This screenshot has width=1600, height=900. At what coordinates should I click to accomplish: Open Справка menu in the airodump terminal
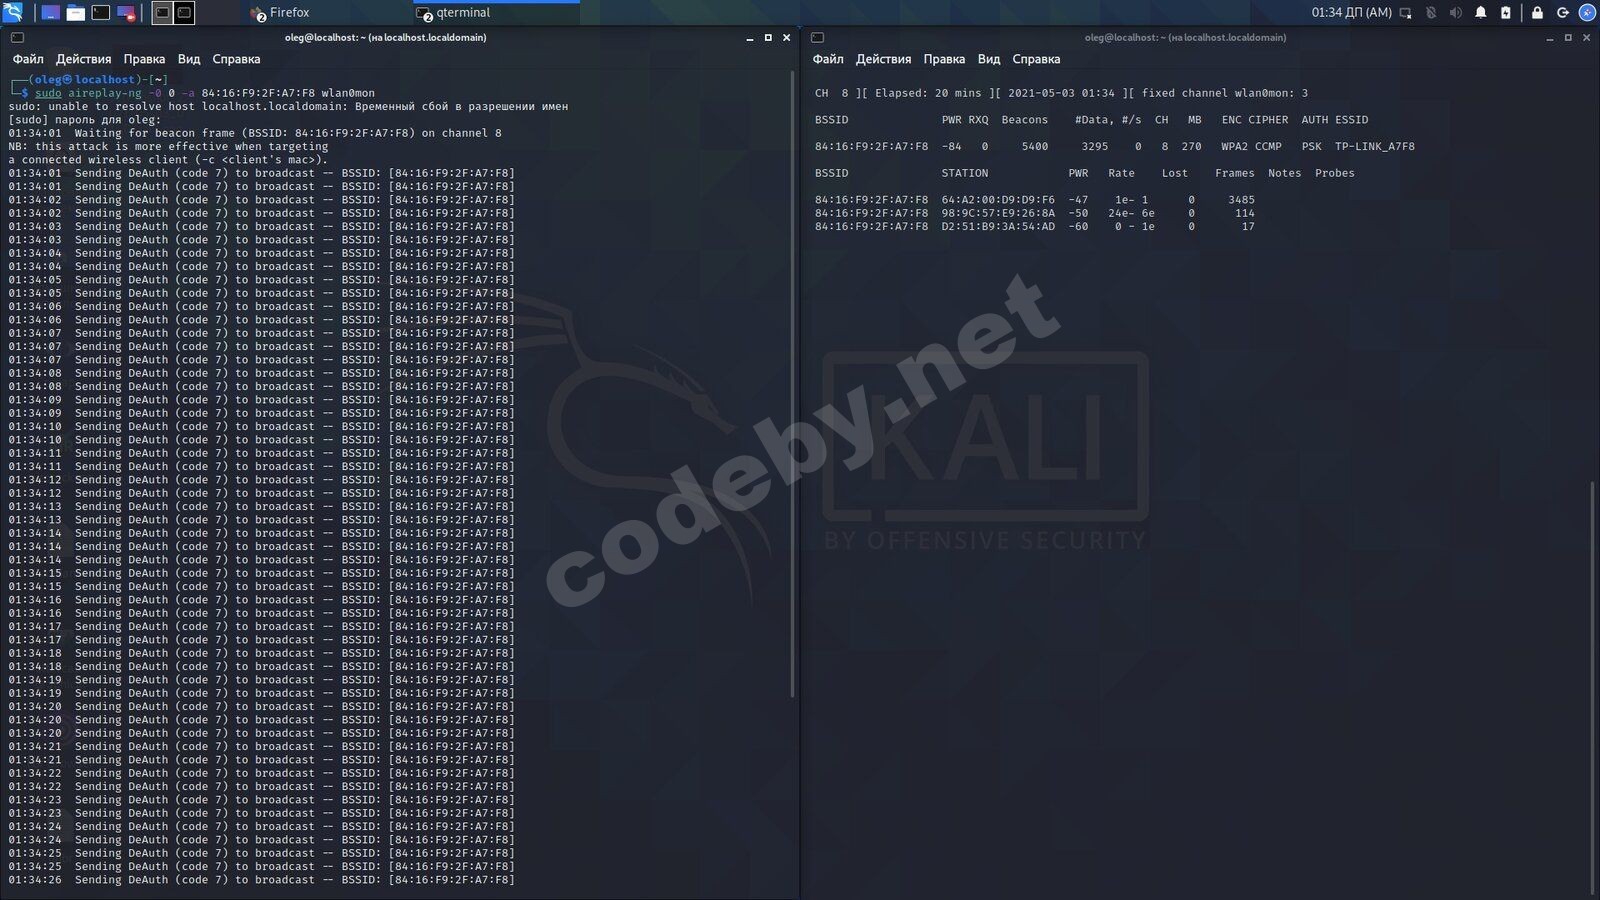tap(1036, 59)
